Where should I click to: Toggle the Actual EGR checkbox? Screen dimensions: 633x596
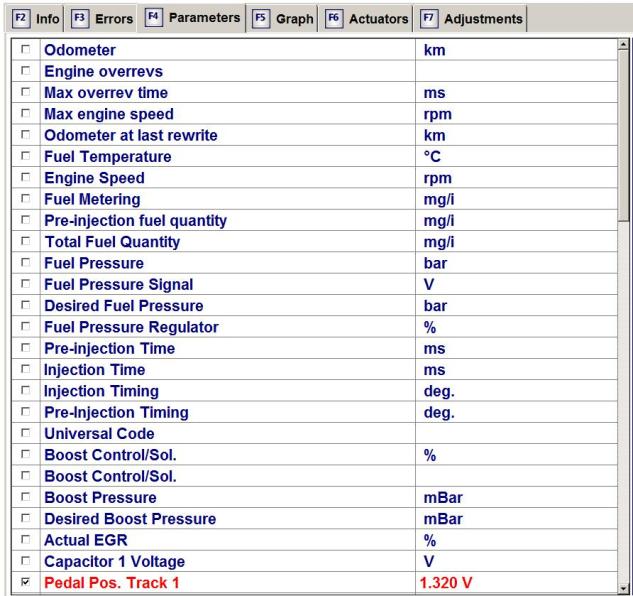tap(23, 540)
